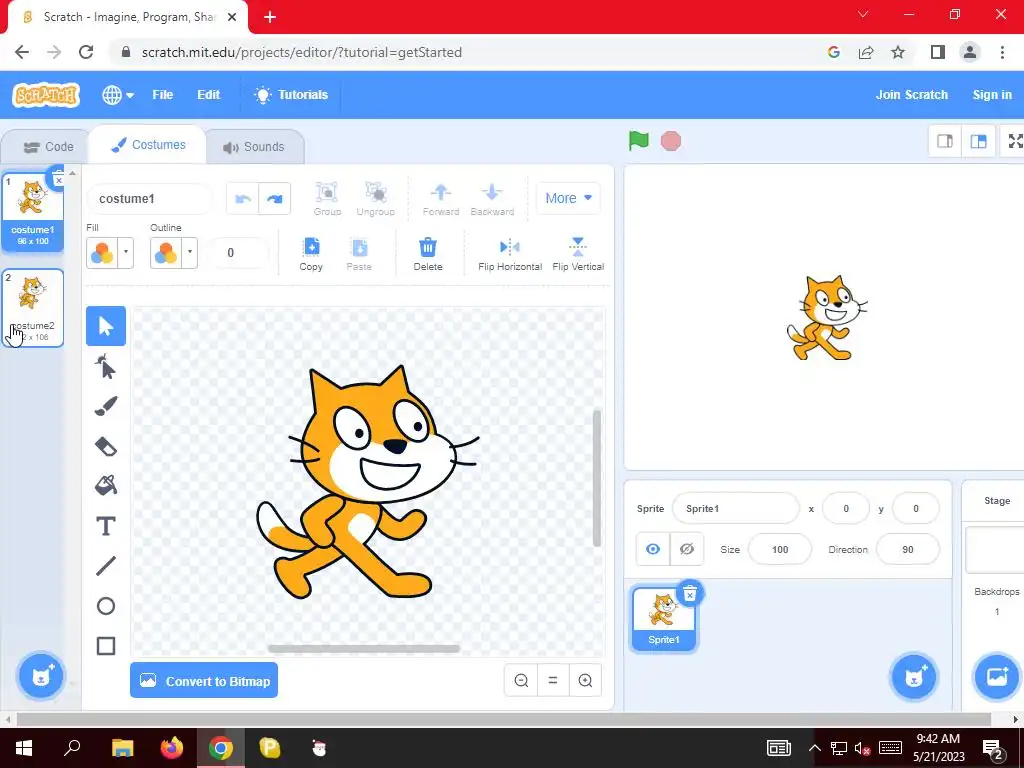Click the Scratch logo
Image resolution: width=1024 pixels, height=768 pixels.
click(x=46, y=95)
